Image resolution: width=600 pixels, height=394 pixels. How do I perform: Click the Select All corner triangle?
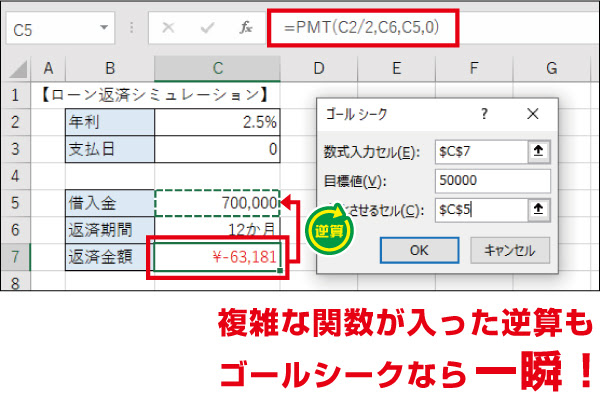pyautogui.click(x=18, y=70)
